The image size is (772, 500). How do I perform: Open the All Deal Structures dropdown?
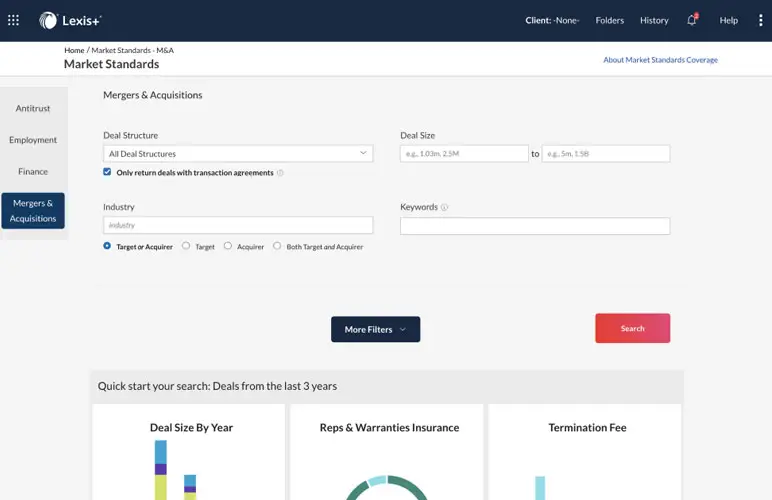pyautogui.click(x=238, y=154)
